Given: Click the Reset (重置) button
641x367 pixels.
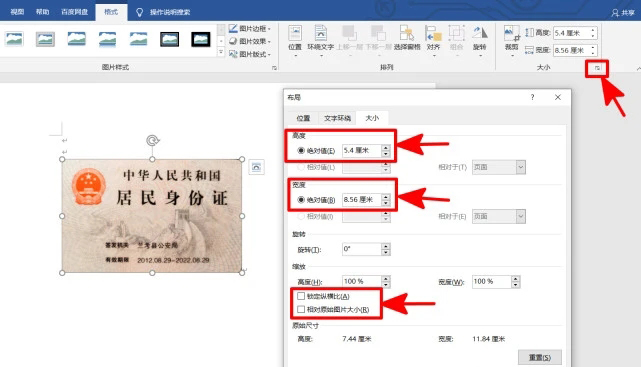Looking at the screenshot, I should [x=540, y=357].
